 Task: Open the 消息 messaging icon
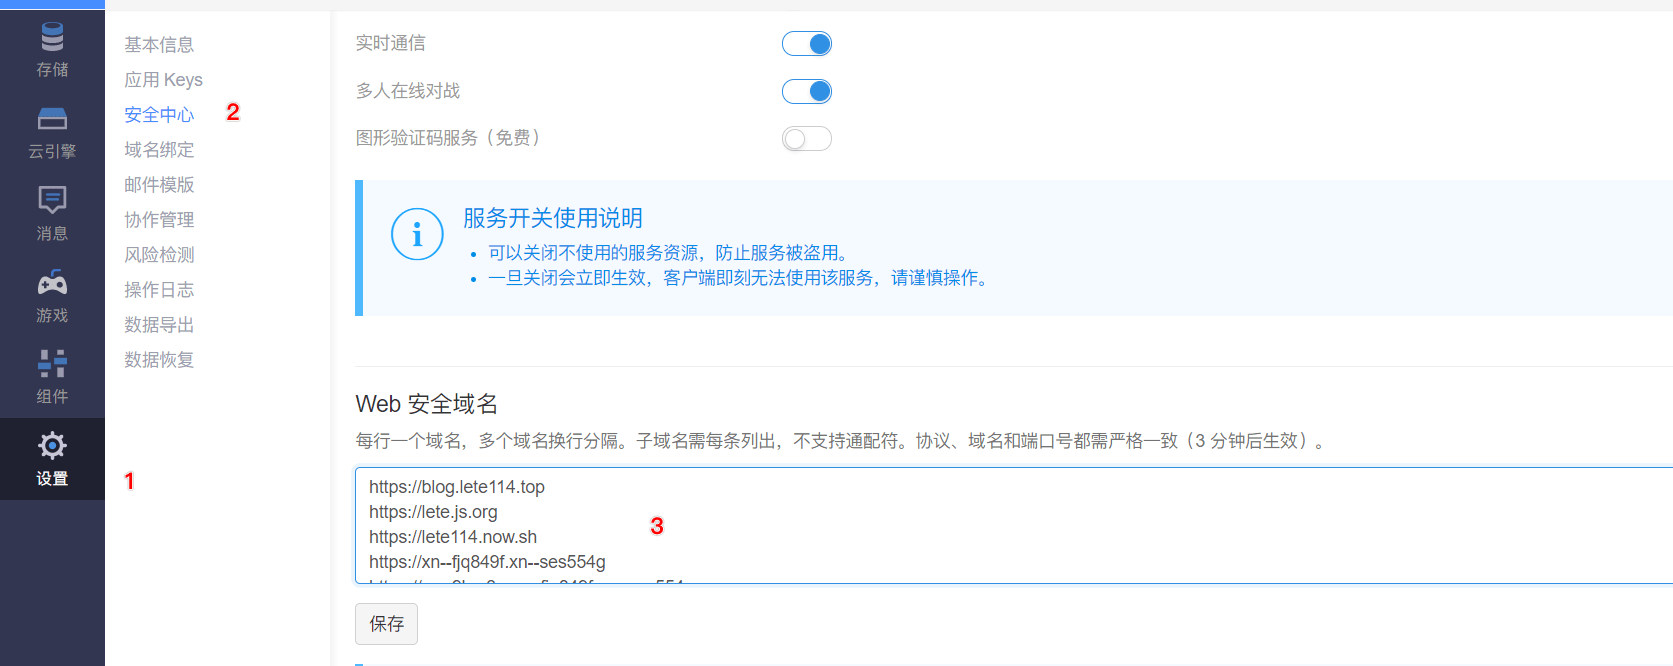click(52, 201)
